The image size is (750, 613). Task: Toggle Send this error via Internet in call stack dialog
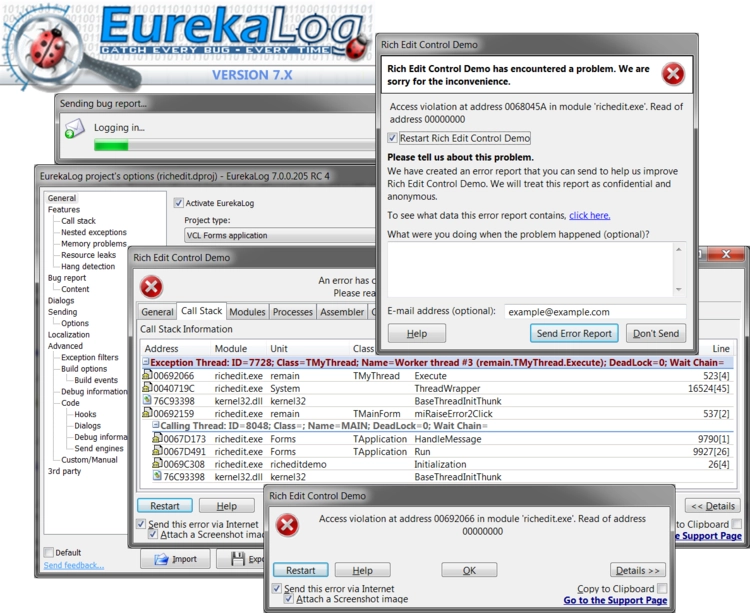(141, 524)
